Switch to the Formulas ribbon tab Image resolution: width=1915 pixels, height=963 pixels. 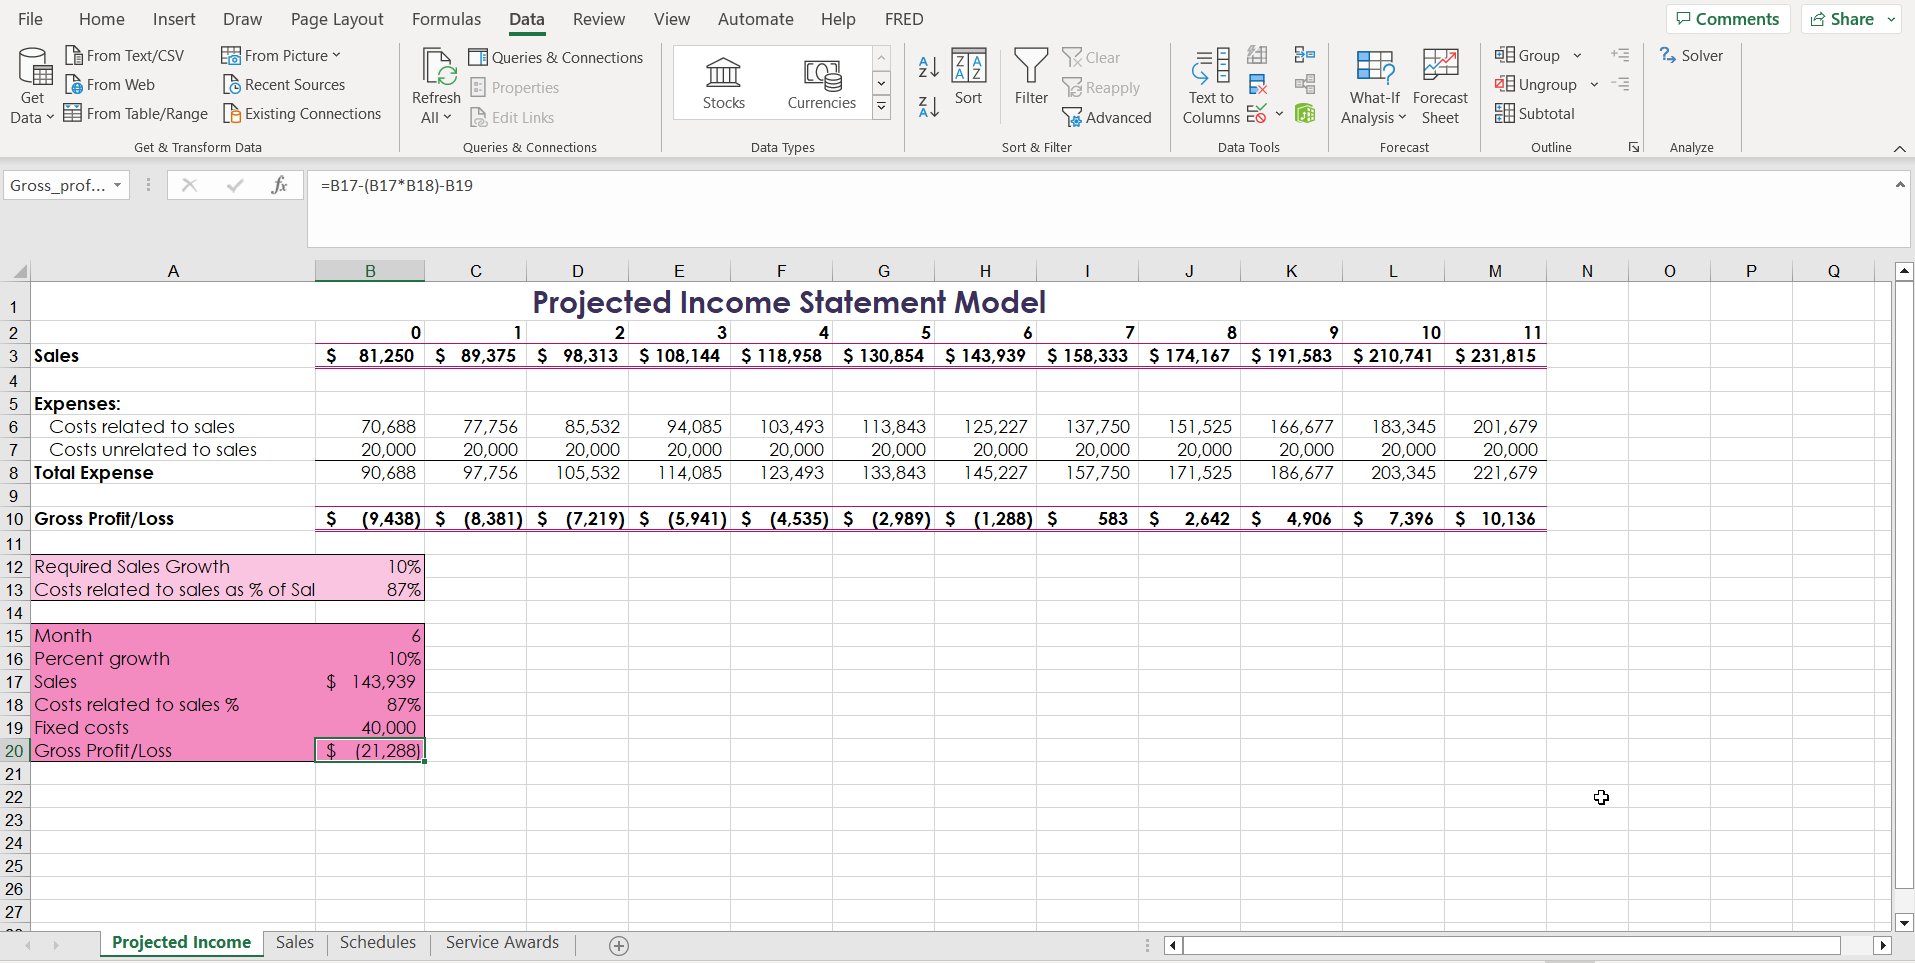446,18
